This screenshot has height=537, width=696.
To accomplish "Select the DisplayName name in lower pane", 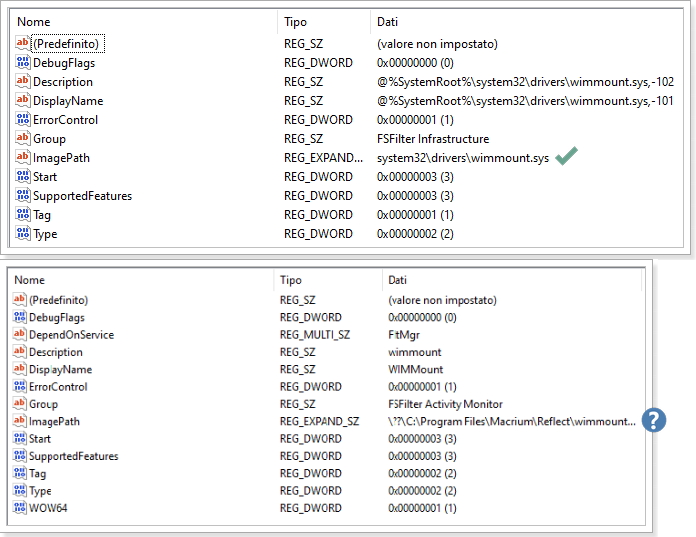I will tap(60, 369).
